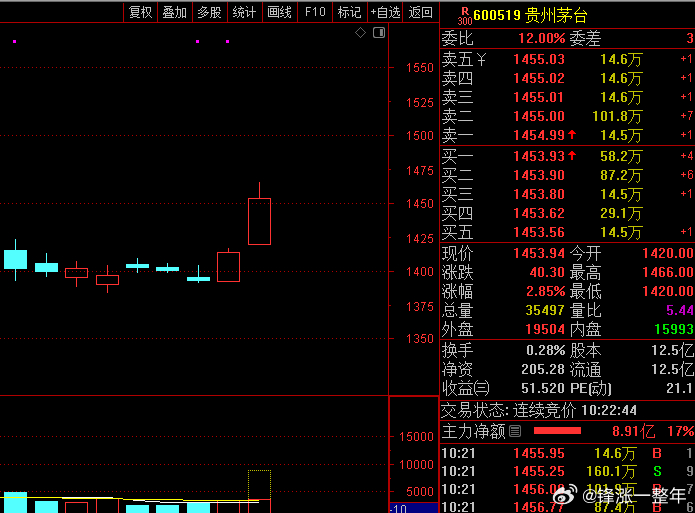Select the first cyan candlestick on chart

16,260
